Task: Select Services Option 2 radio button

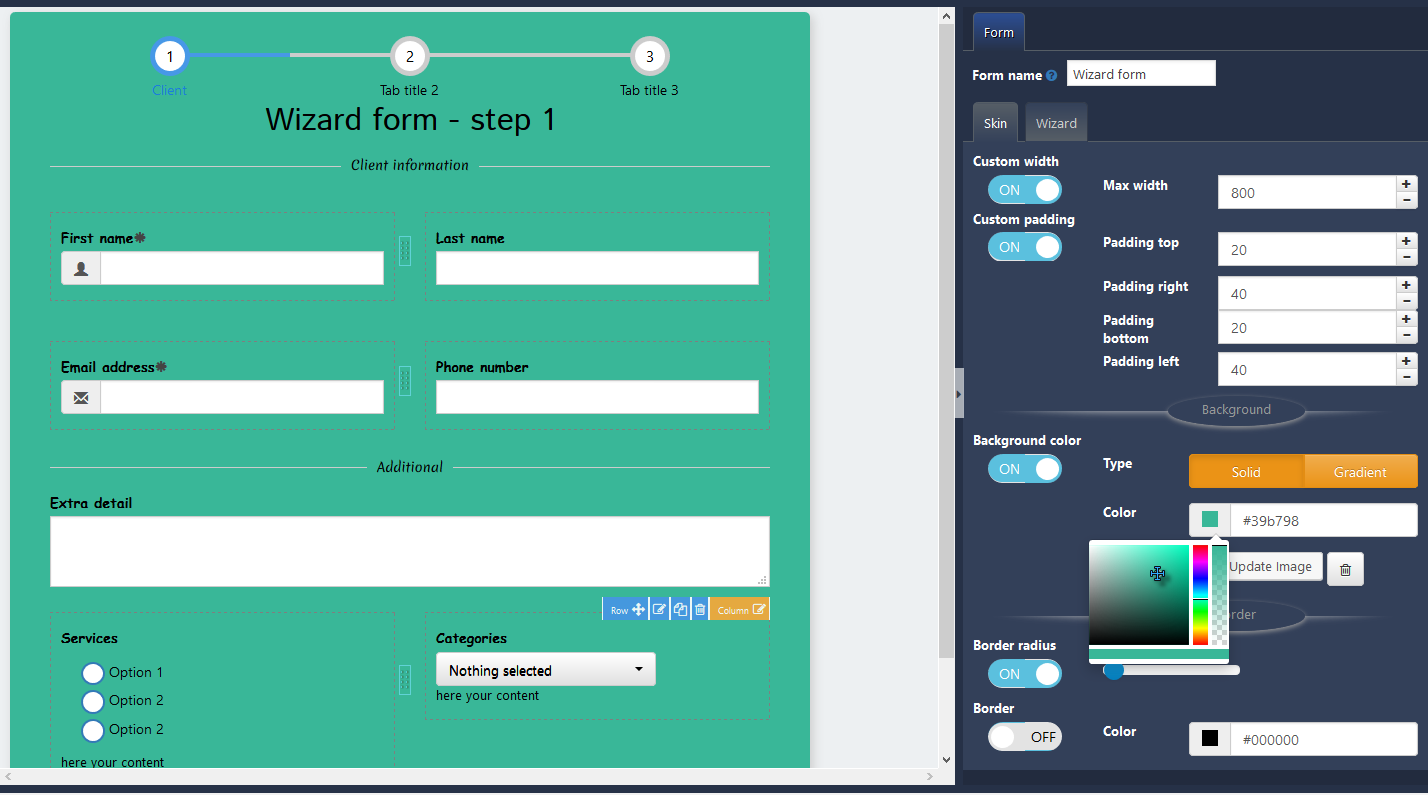Action: click(x=93, y=701)
